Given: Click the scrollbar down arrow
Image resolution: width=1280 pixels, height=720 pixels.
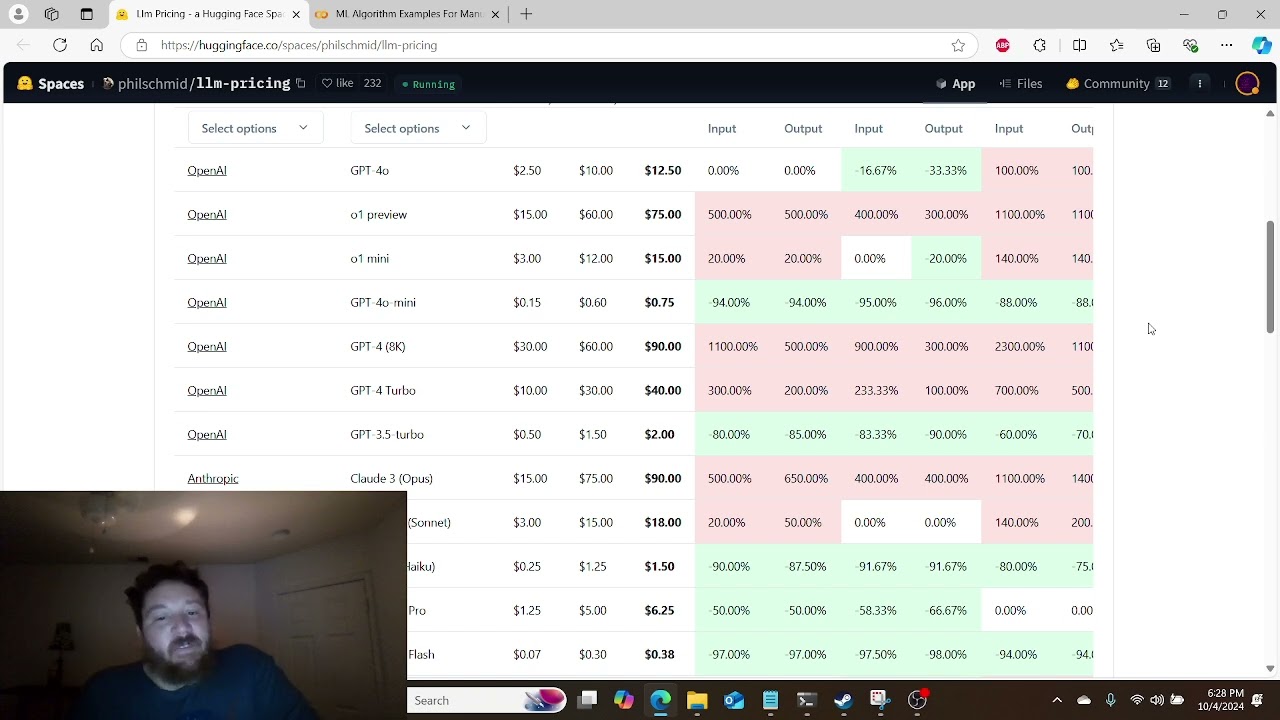Looking at the screenshot, I should [1270, 668].
